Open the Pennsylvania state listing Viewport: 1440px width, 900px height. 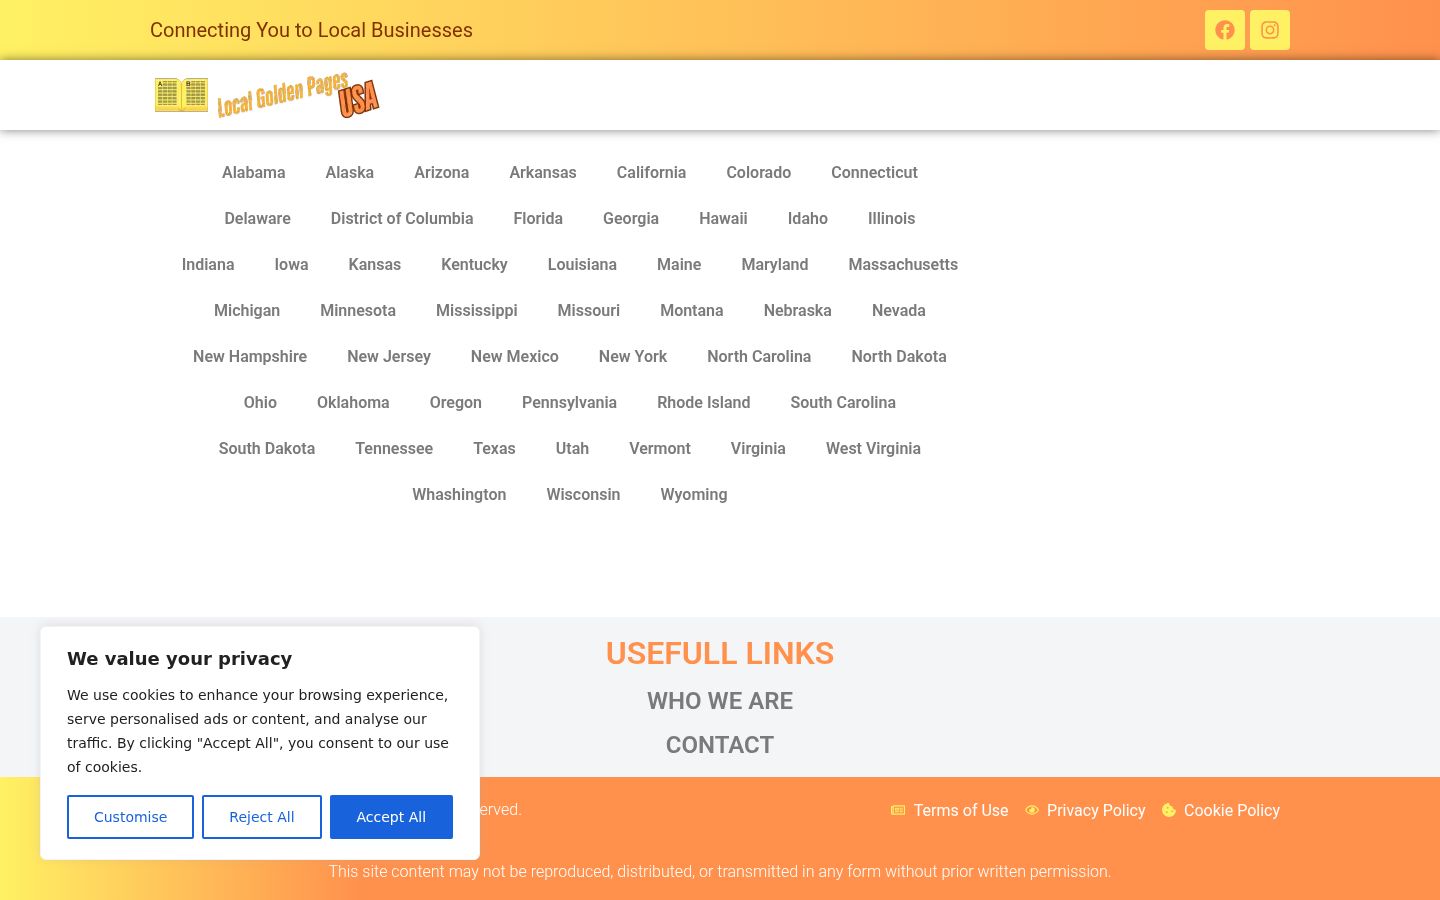569,402
